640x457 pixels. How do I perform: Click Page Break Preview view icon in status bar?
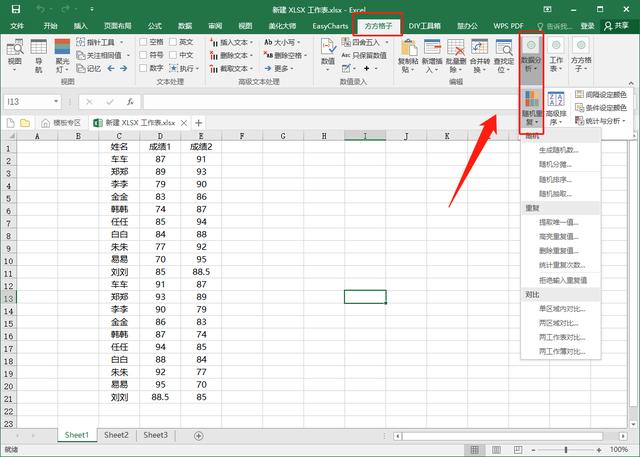click(x=518, y=449)
